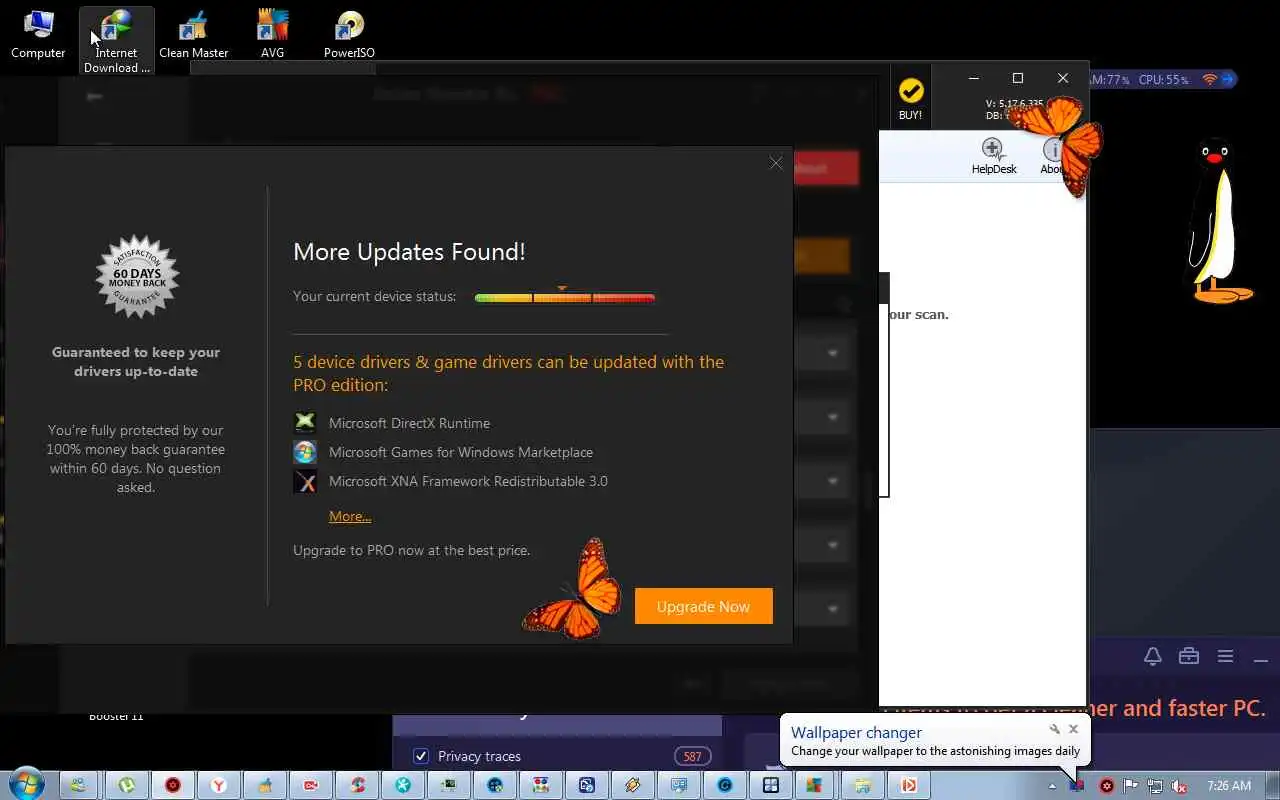Click Microsoft DirectX Runtime text

(x=409, y=423)
